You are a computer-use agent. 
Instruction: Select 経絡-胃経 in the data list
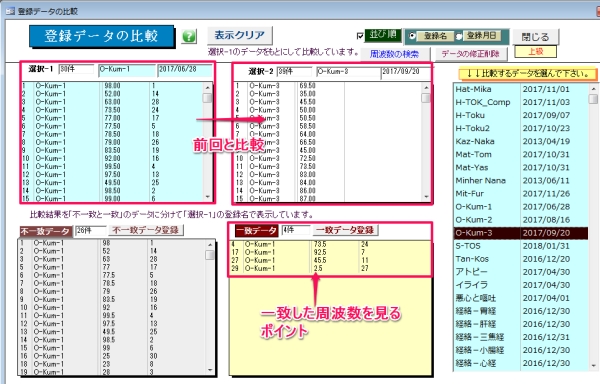[x=520, y=311]
